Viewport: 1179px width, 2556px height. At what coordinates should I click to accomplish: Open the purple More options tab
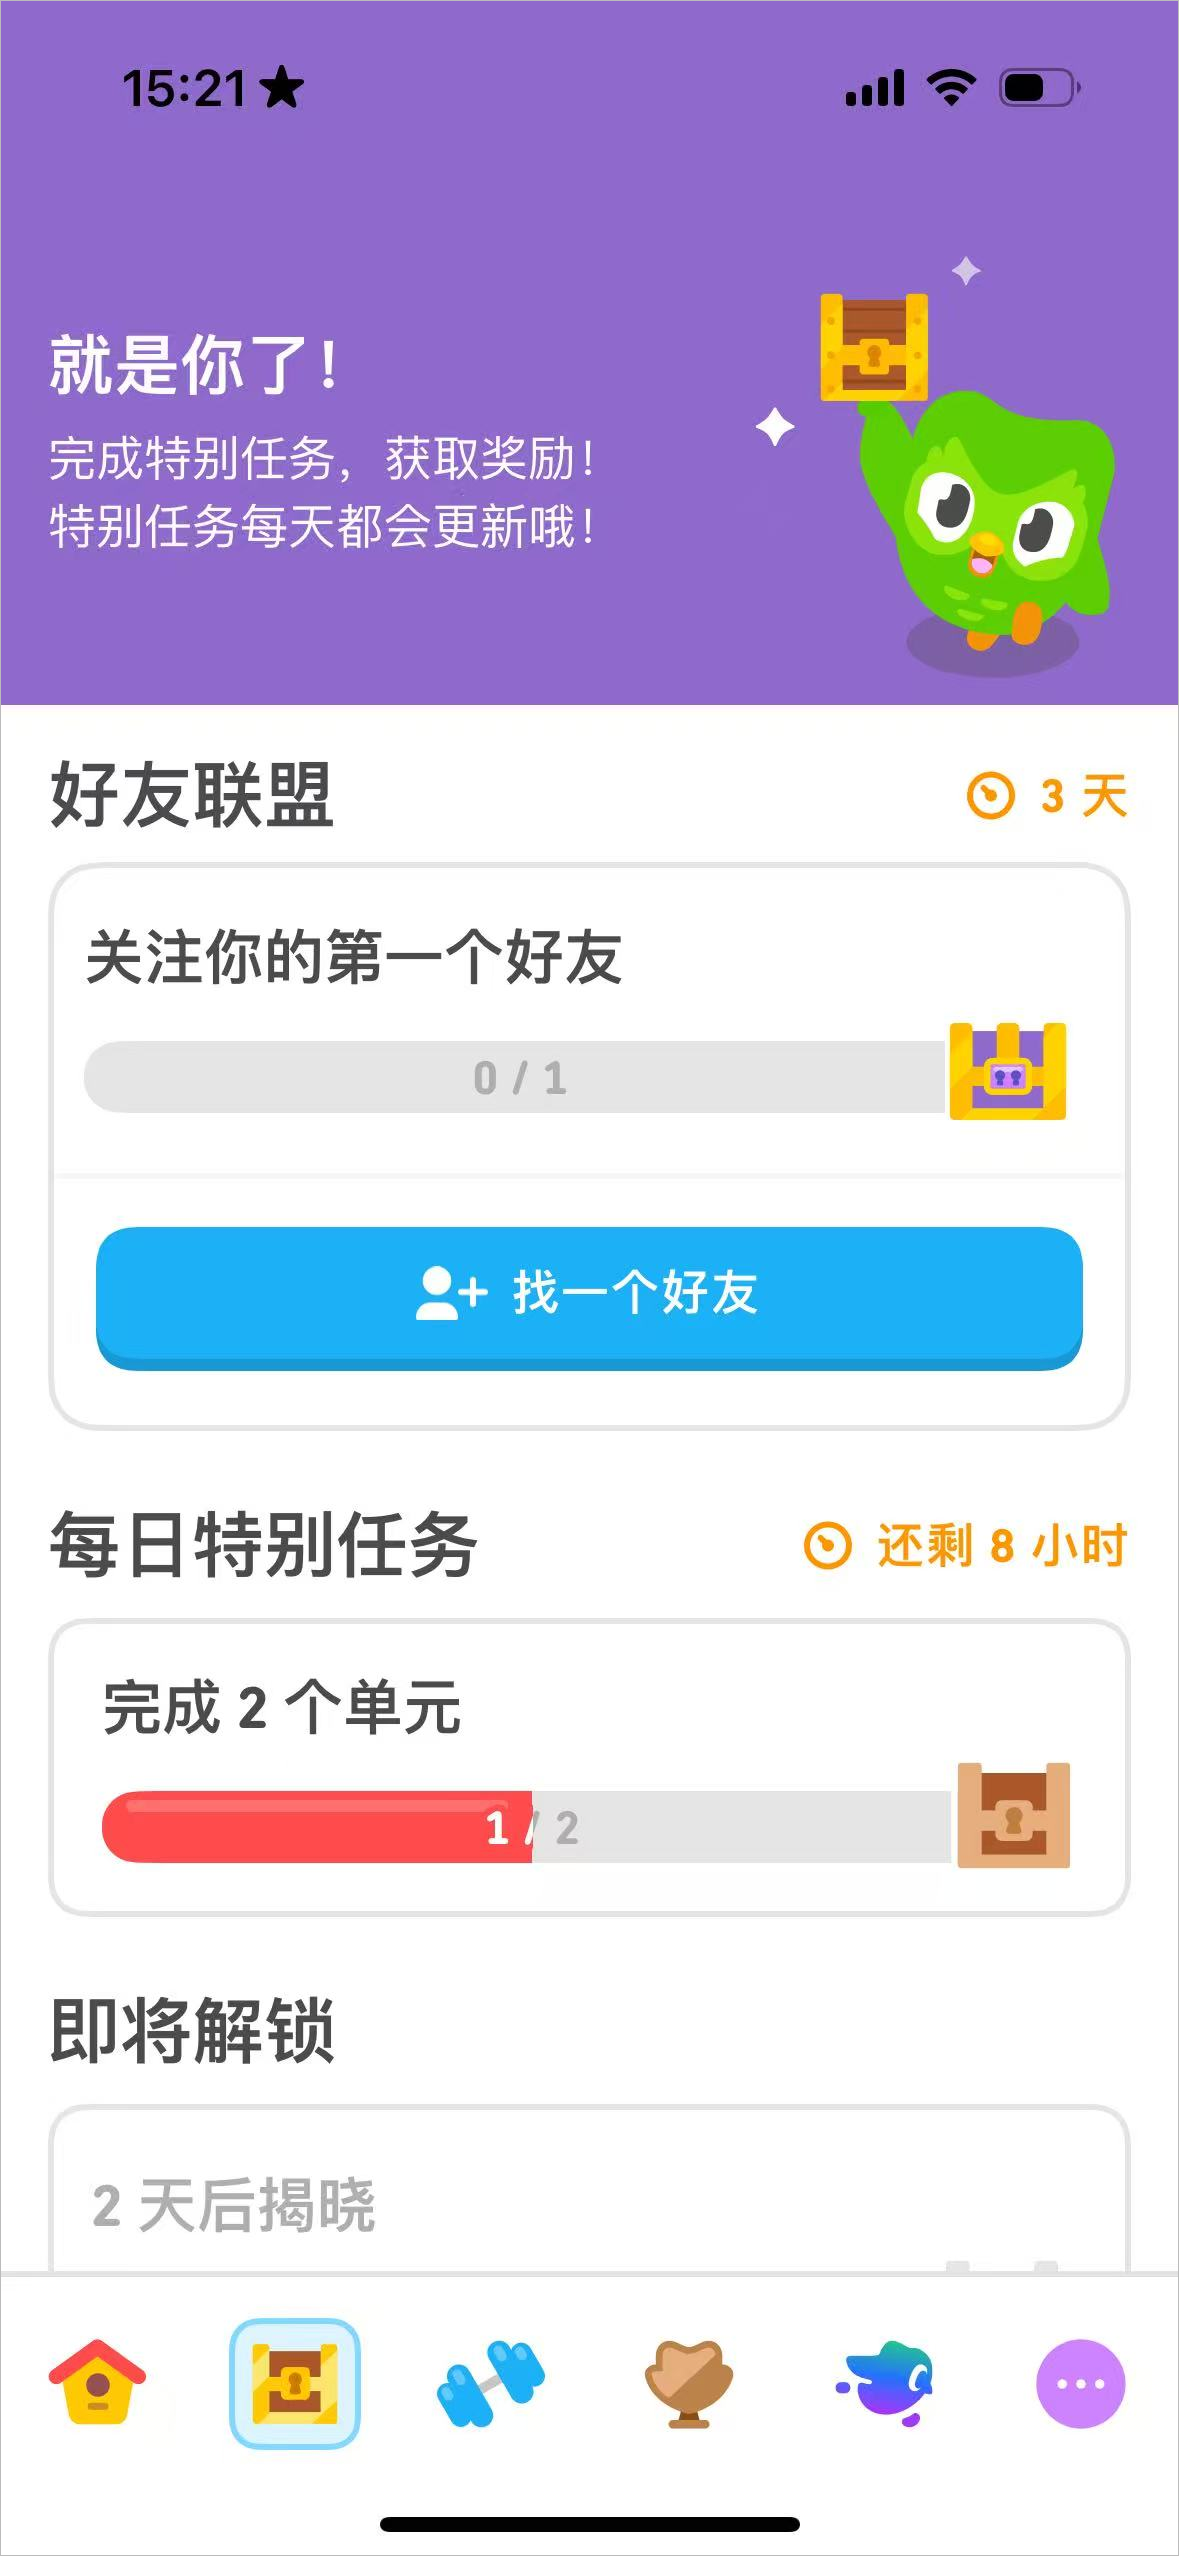(x=1080, y=2383)
